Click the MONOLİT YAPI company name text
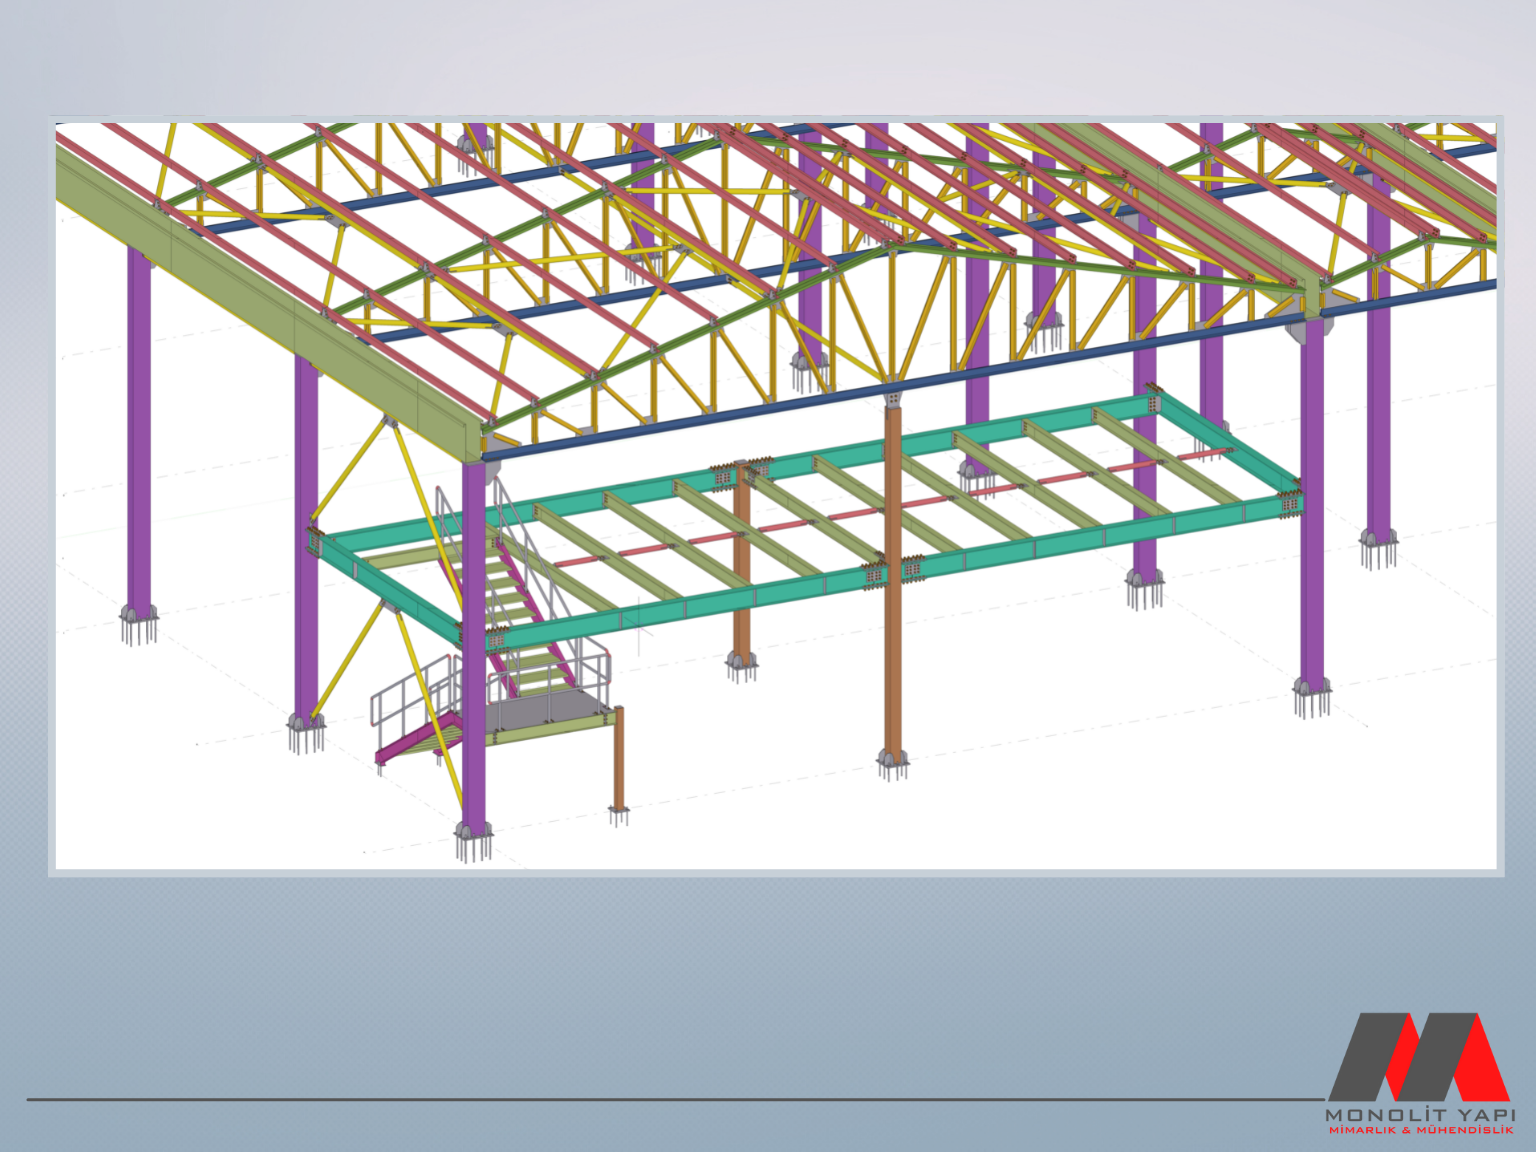Viewport: 1536px width, 1152px height. 1419,1114
